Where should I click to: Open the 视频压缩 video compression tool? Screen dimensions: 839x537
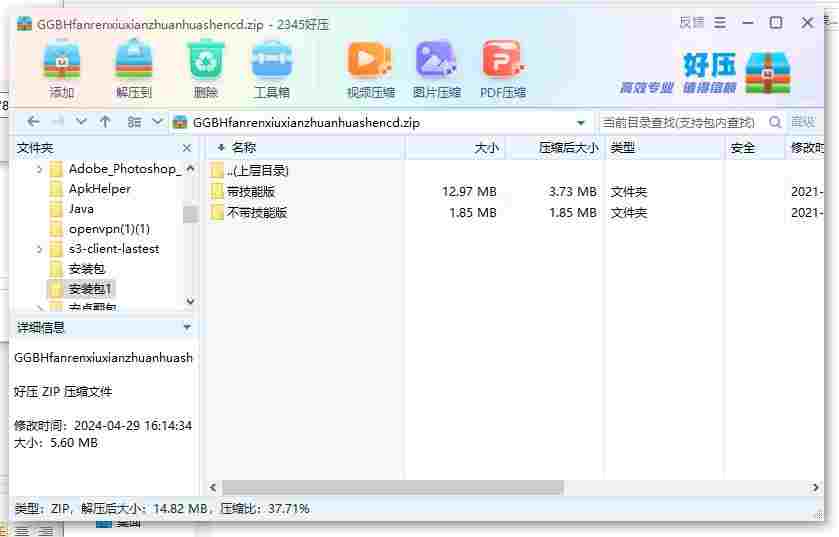point(370,70)
